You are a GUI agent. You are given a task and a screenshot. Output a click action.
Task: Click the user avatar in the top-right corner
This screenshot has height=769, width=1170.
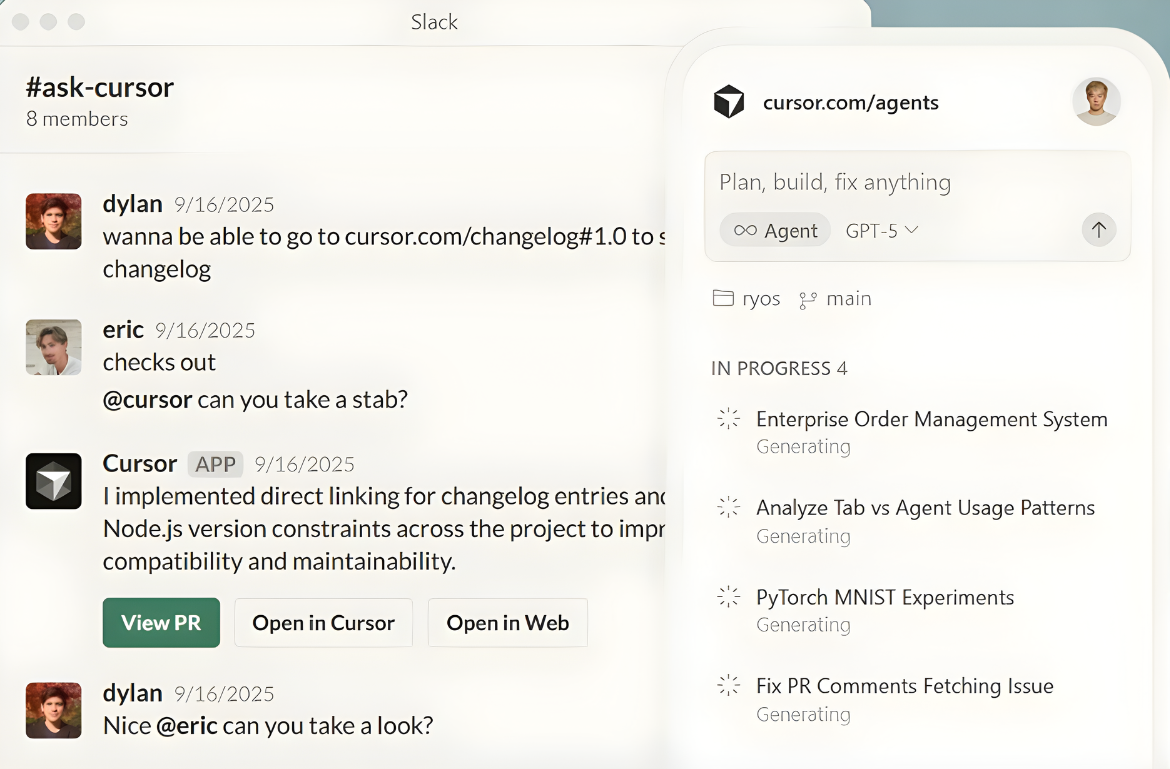pyautogui.click(x=1097, y=101)
